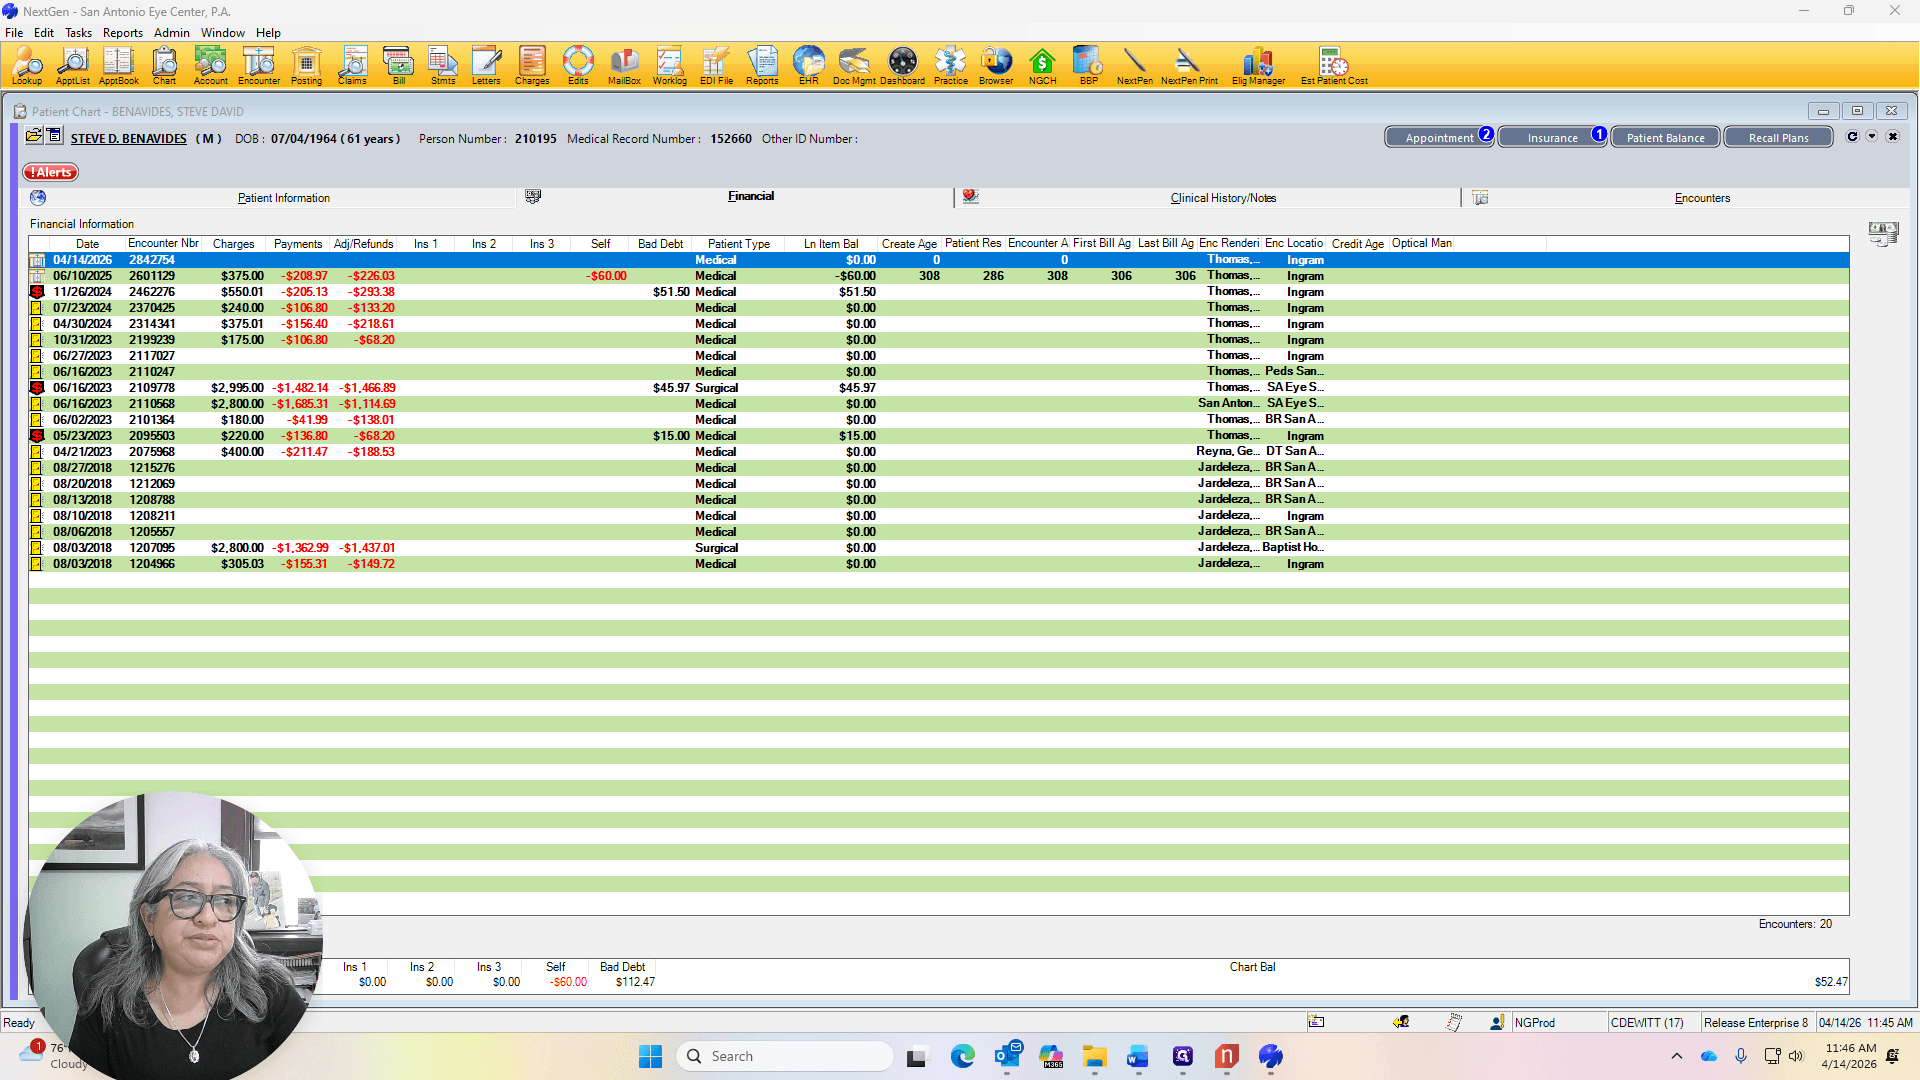Launch the Dashboard toolbar icon
1920x1080 pixels.
[x=902, y=65]
